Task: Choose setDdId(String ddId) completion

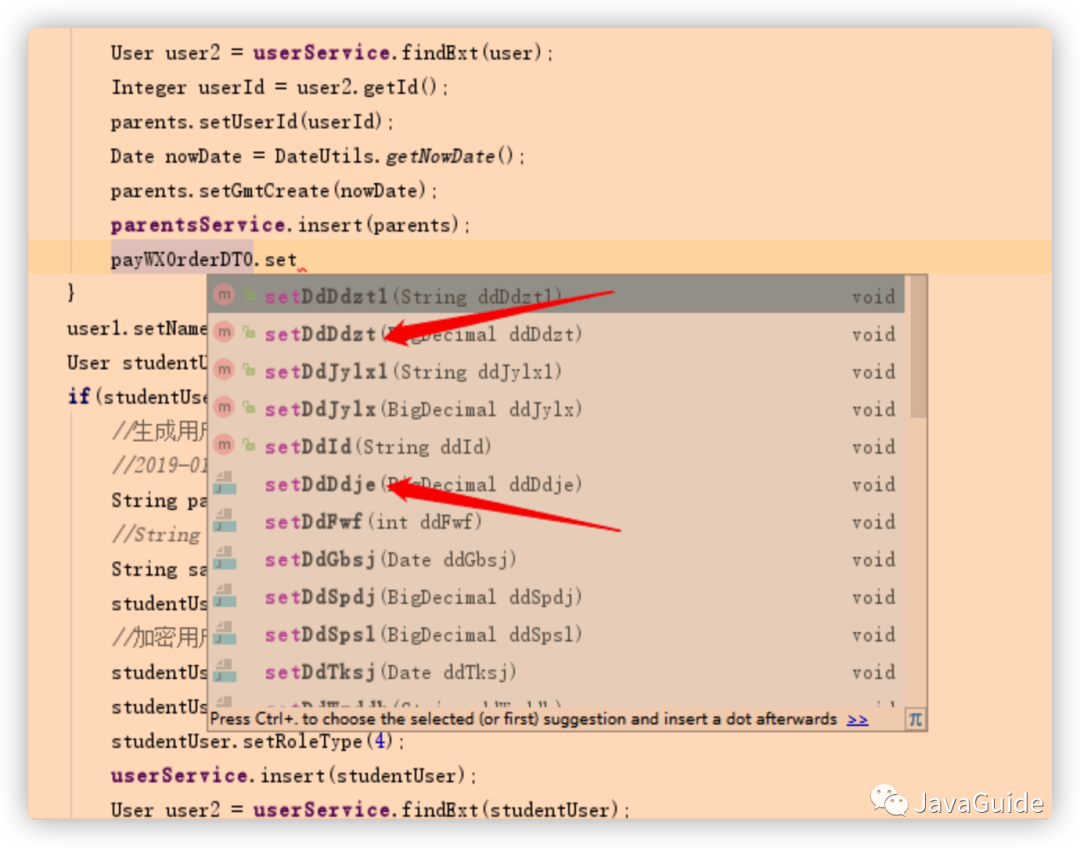Action: 557,446
